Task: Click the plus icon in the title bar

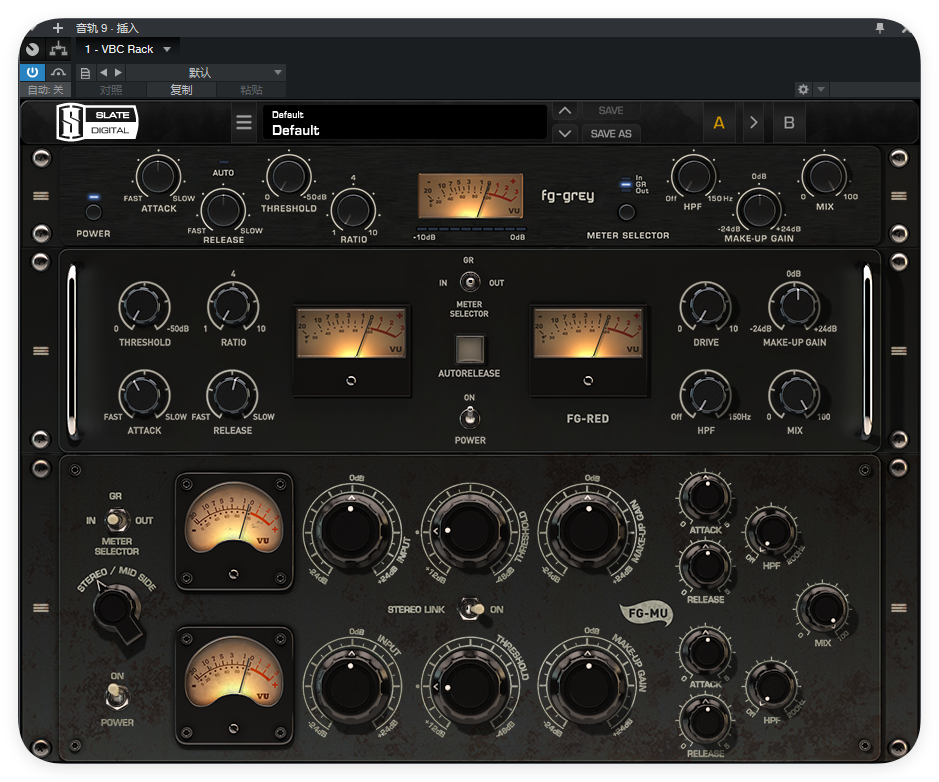Action: [57, 28]
